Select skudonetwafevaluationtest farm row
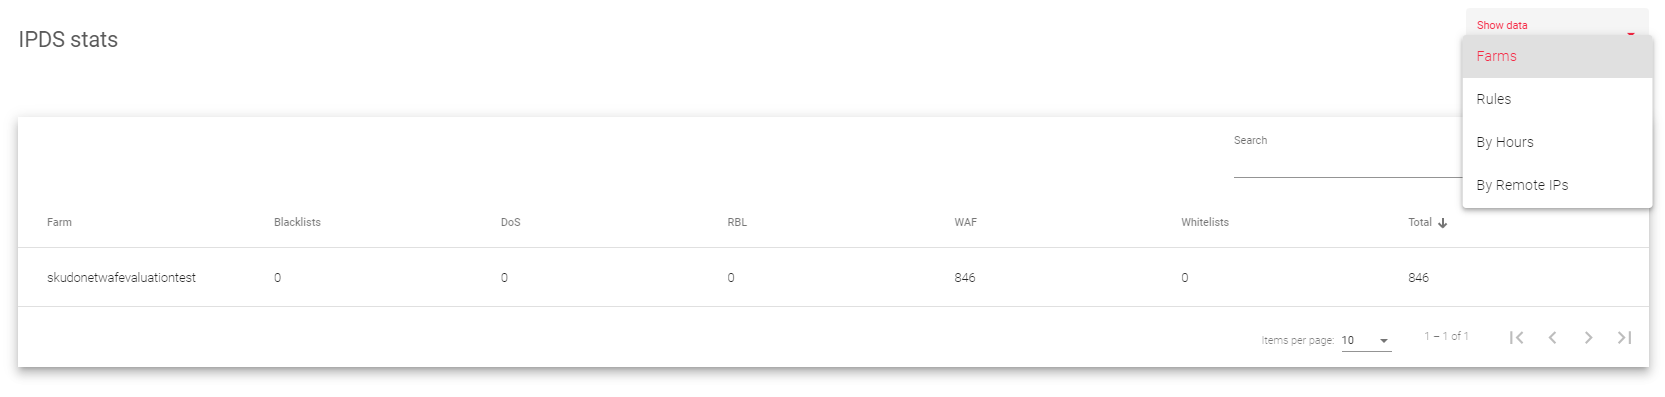The height and width of the screenshot is (397, 1665). tap(833, 277)
